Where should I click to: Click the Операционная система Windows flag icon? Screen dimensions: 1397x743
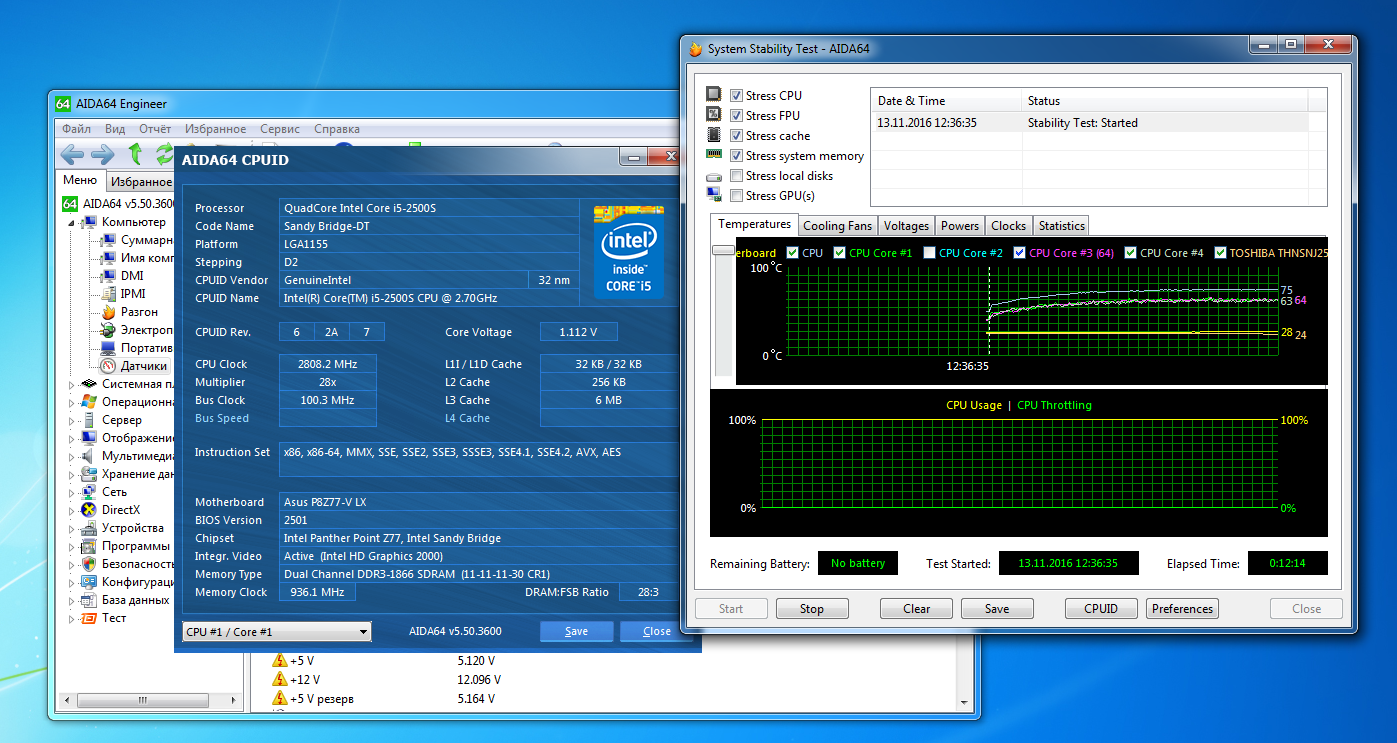90,402
